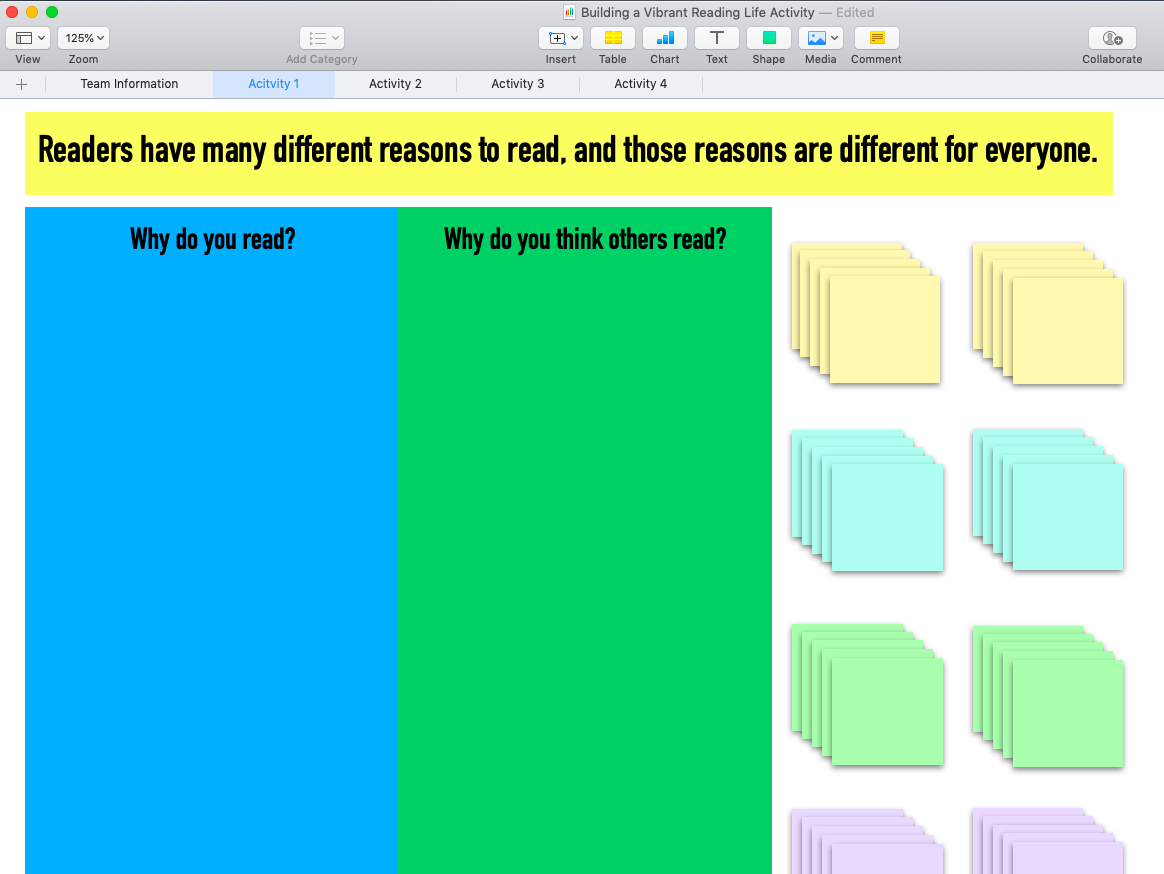Pick the front yellow sticky note, right stack

[x=1067, y=331]
